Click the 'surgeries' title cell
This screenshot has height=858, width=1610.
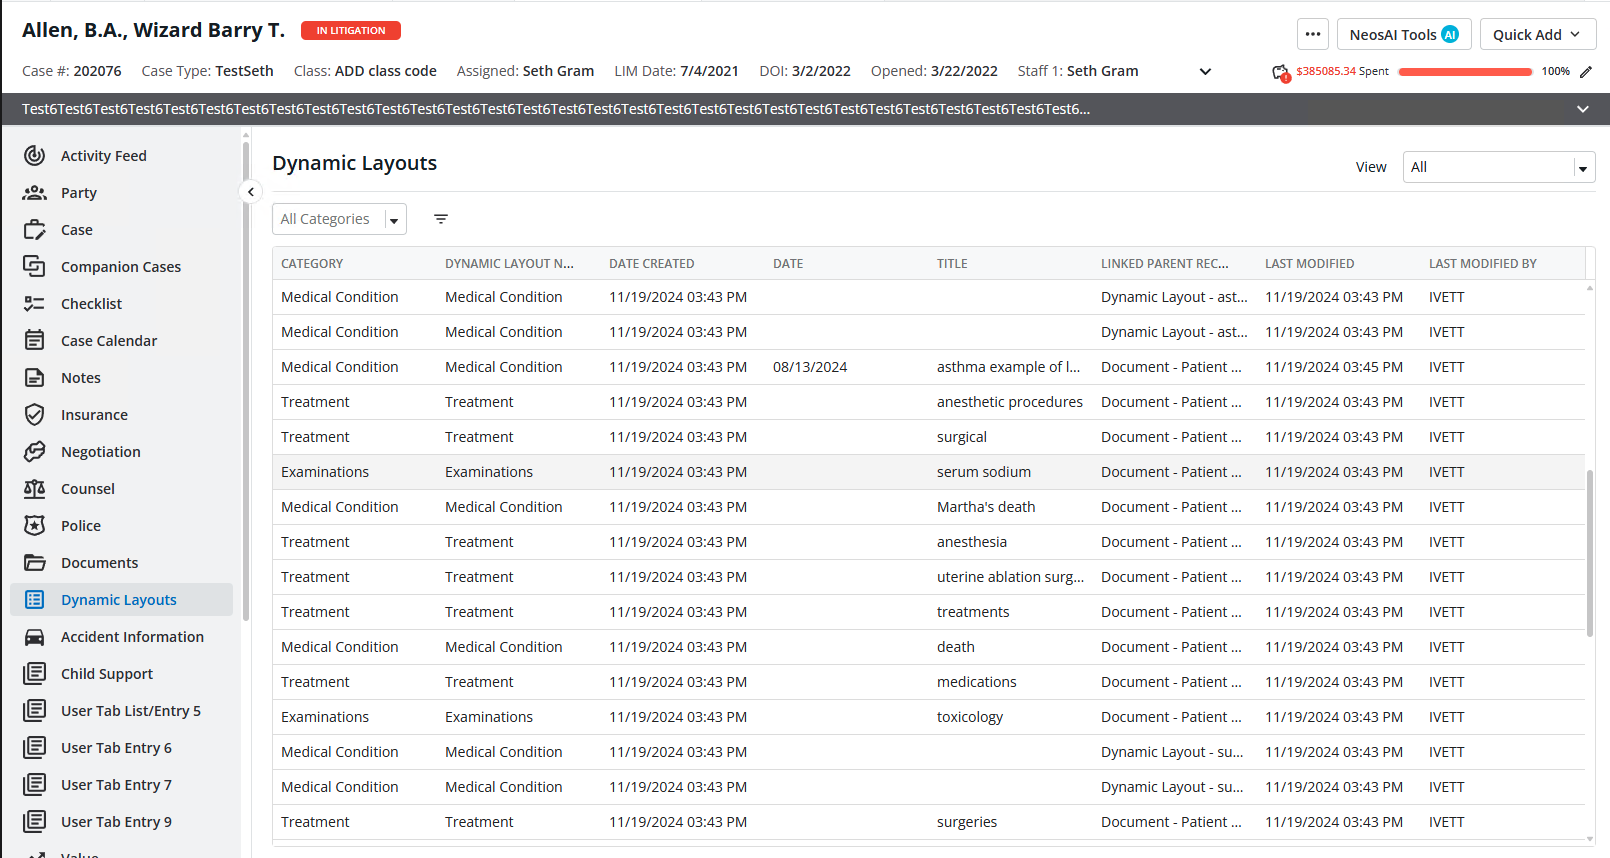(x=967, y=822)
